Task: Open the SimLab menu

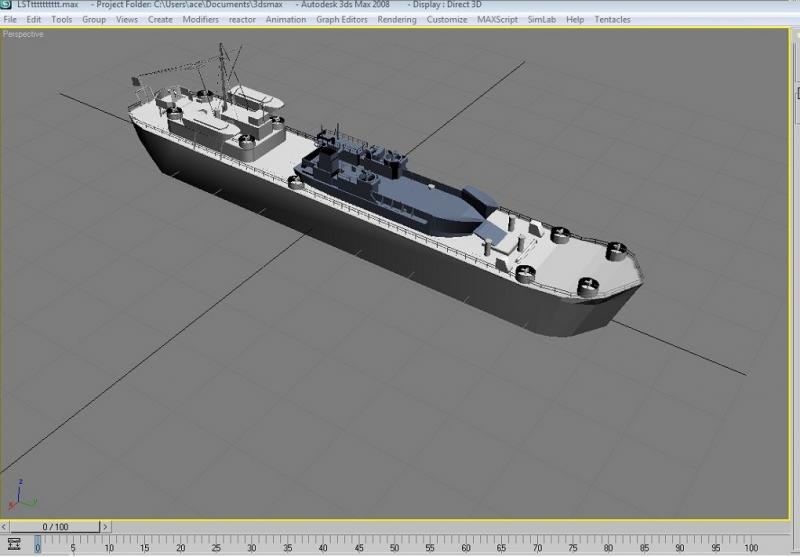Action: click(542, 19)
